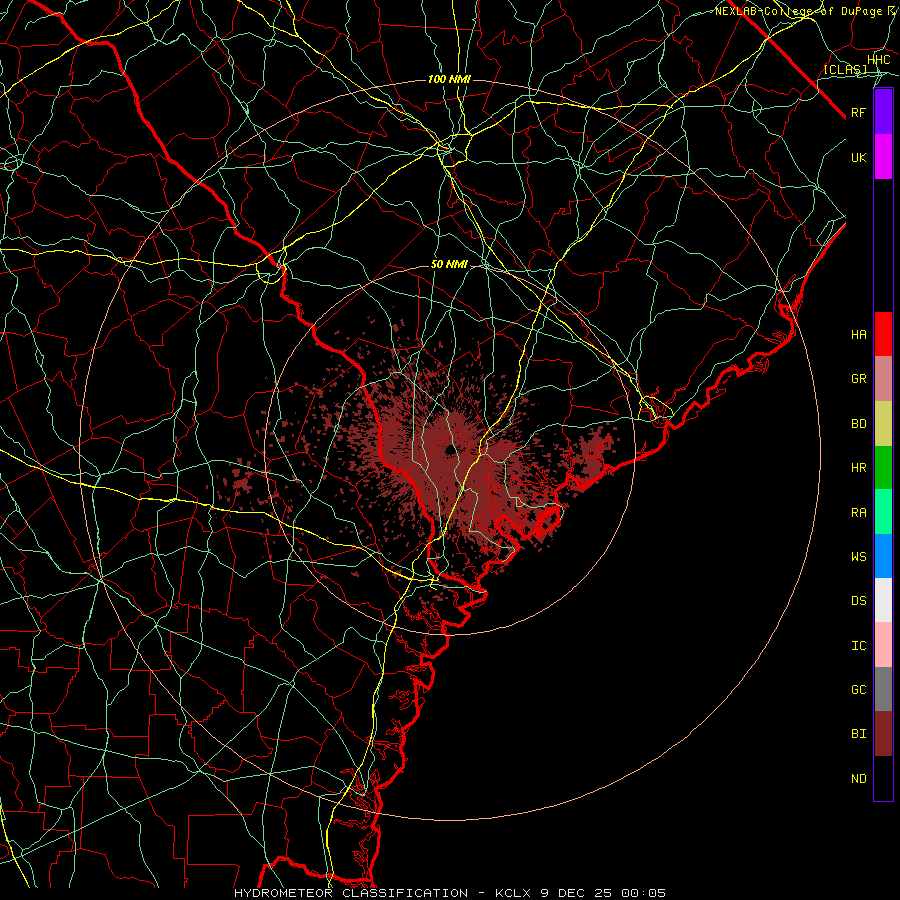
Task: Click the 9 DEC 25 date text
Action: click(577, 893)
